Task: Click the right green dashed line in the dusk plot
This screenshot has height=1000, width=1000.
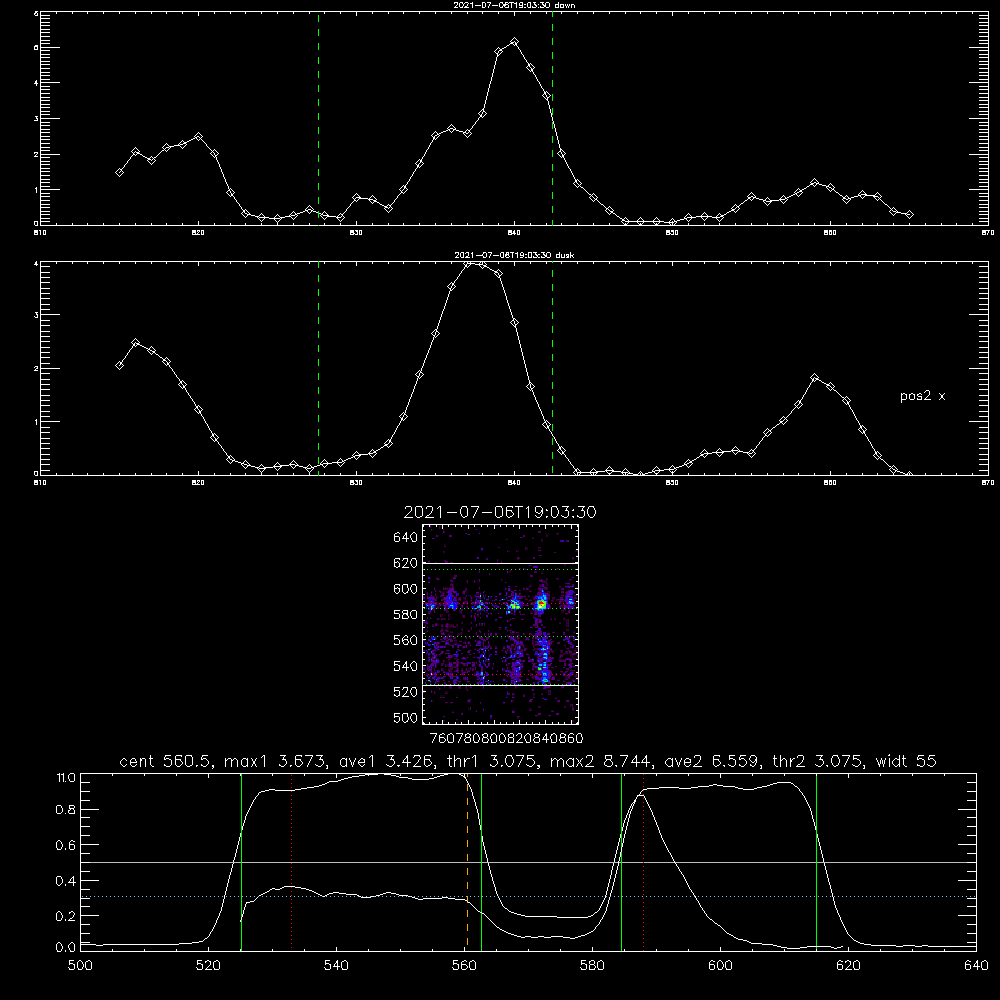Action: pos(552,368)
